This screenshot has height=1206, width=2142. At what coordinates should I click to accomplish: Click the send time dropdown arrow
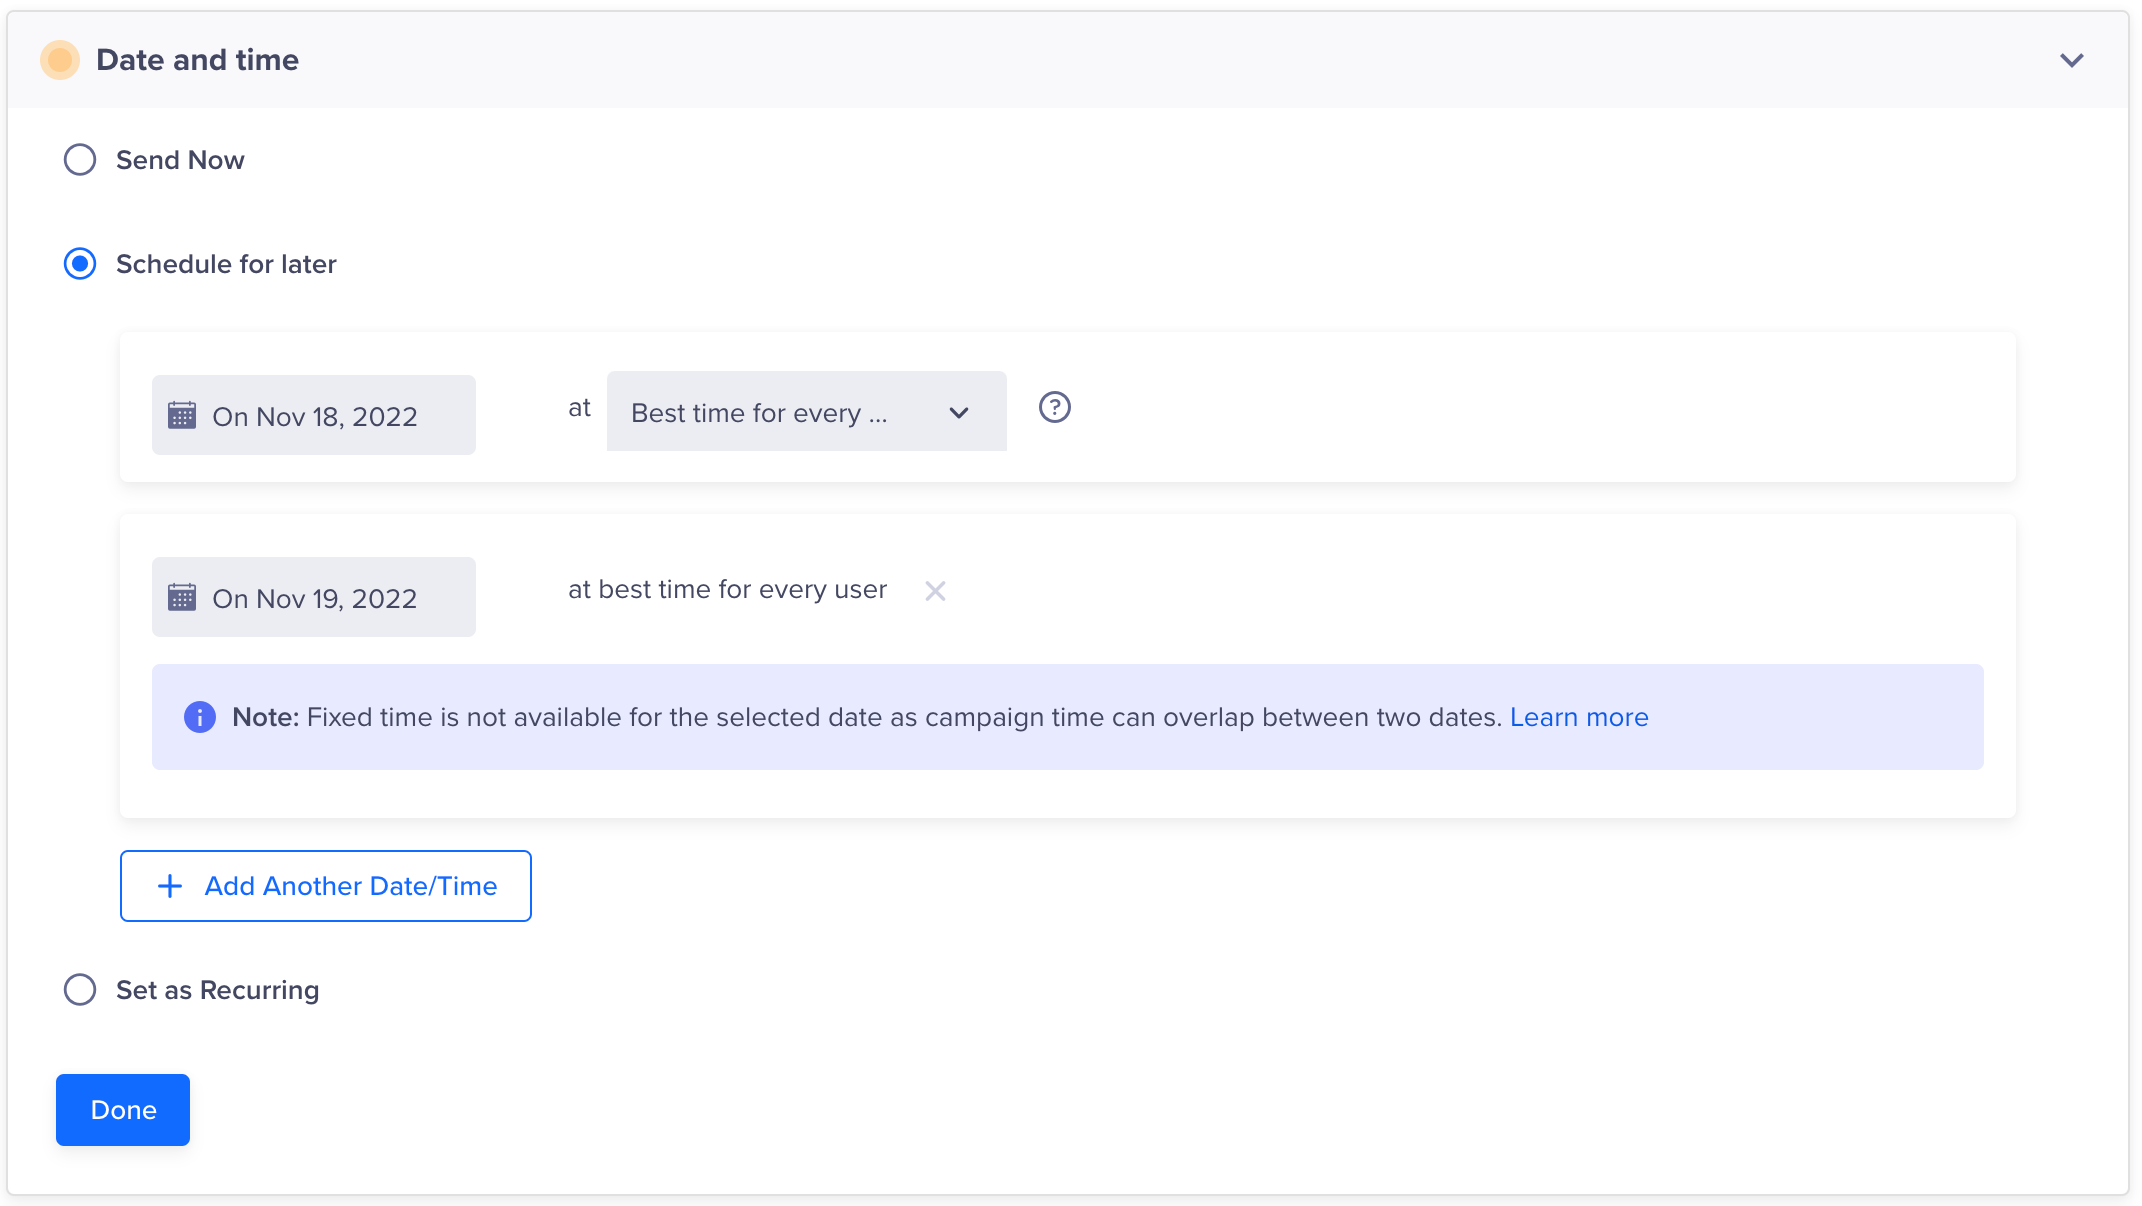click(x=959, y=413)
